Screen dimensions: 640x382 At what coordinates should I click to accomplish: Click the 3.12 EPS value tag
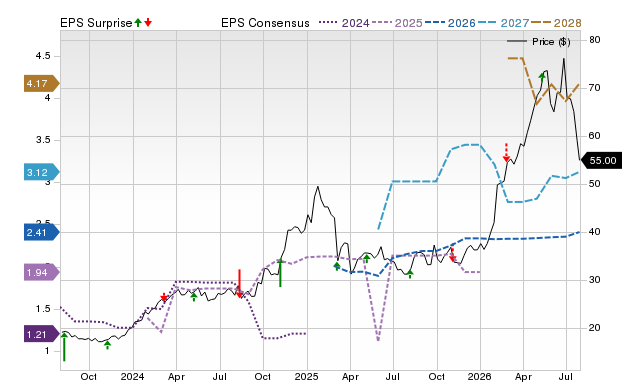click(41, 172)
